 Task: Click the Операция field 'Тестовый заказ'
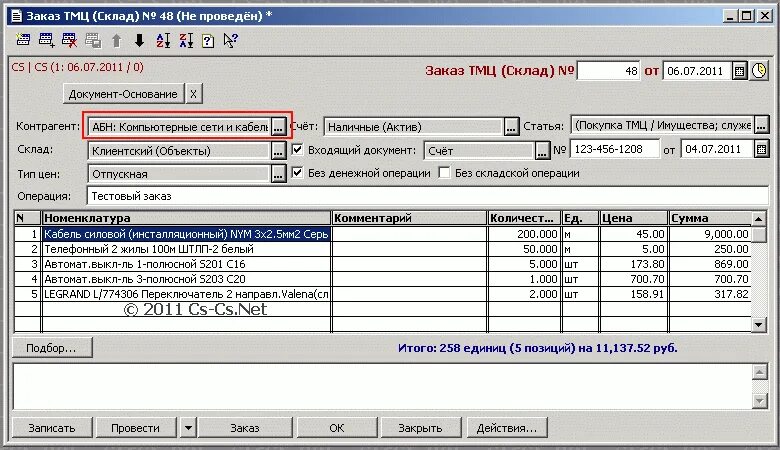pyautogui.click(x=428, y=196)
